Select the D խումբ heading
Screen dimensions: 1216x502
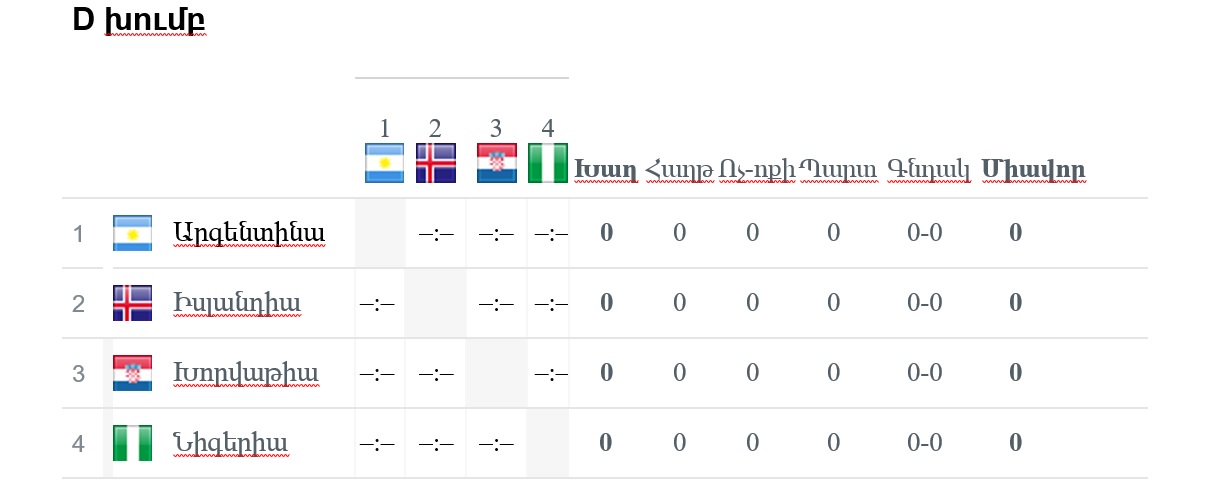point(139,20)
